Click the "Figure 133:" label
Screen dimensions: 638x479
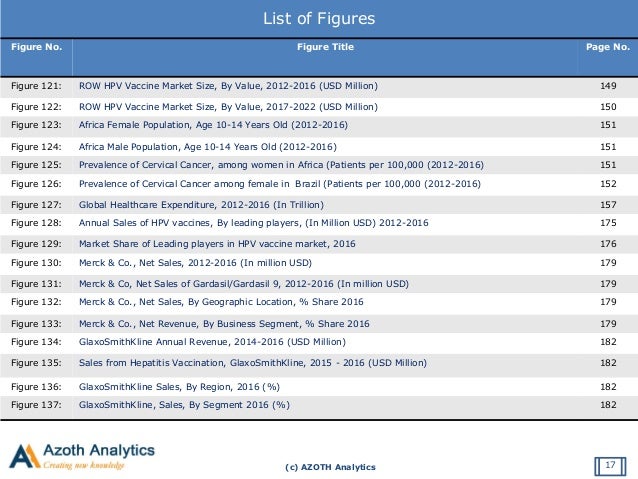(36, 324)
